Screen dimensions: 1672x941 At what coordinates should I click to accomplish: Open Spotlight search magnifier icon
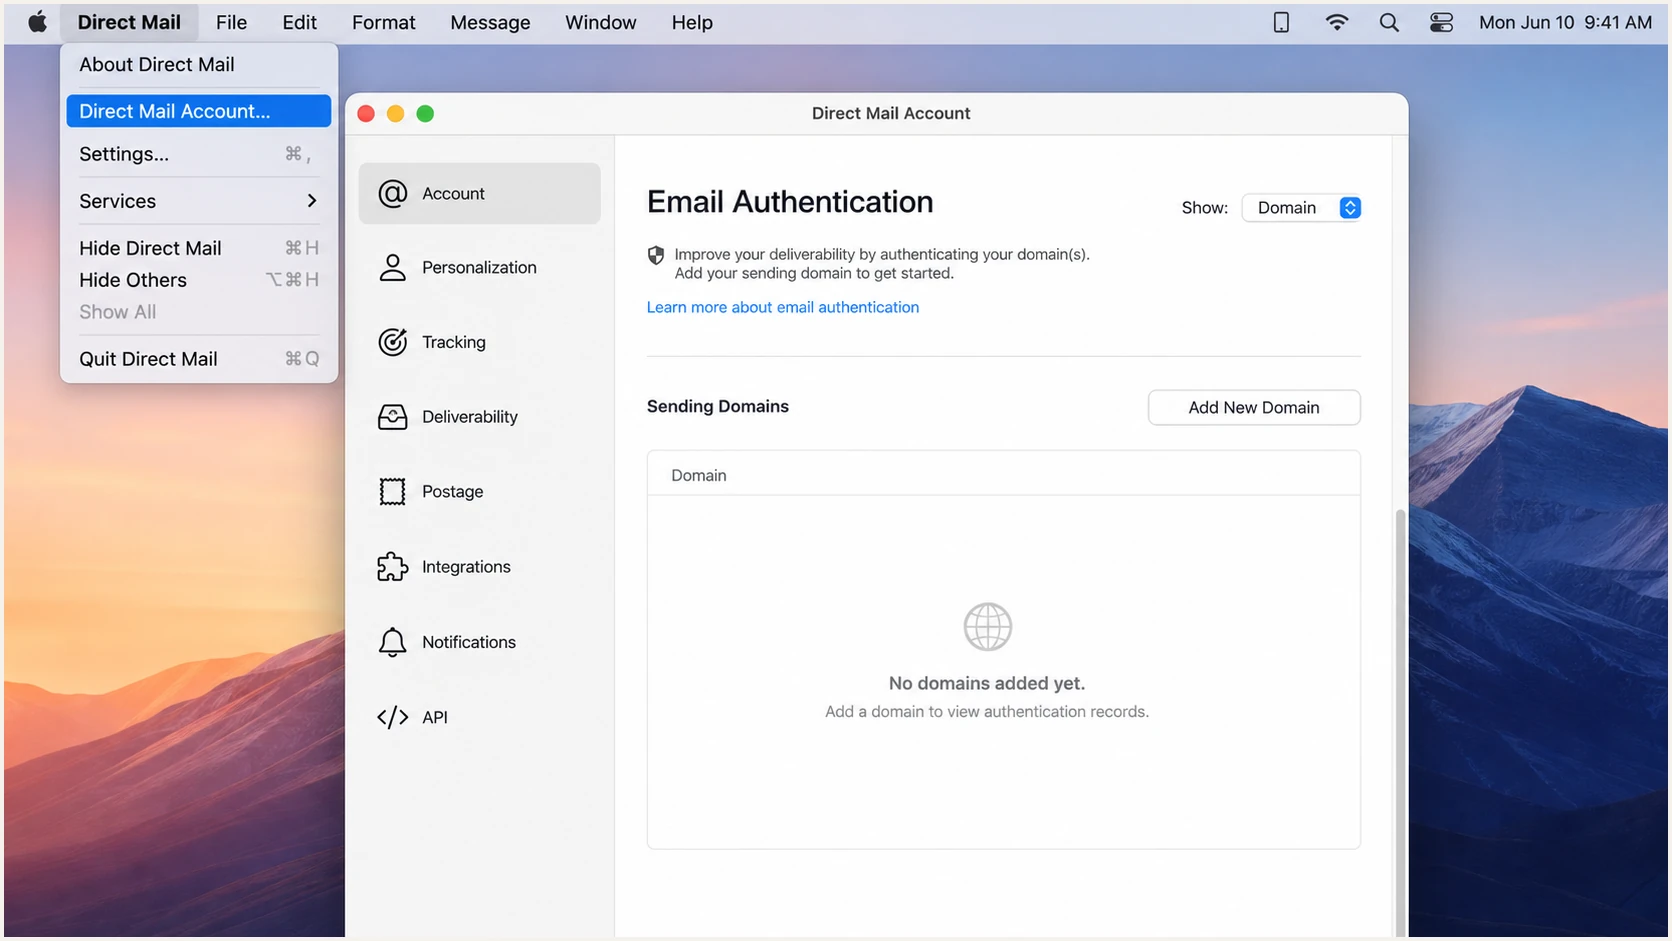click(1389, 22)
